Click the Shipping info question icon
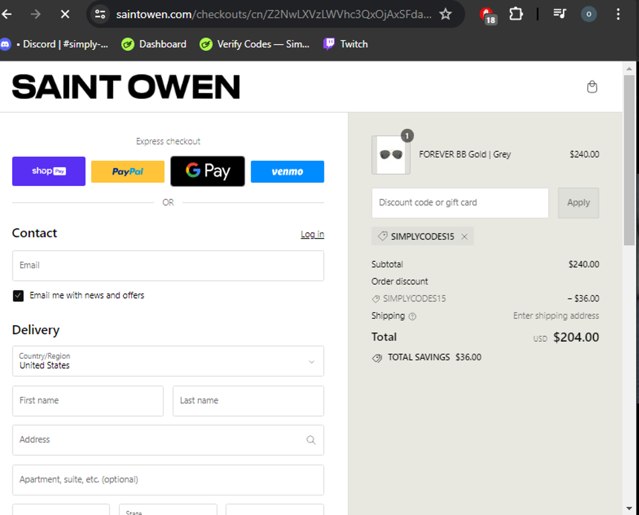 pos(412,317)
